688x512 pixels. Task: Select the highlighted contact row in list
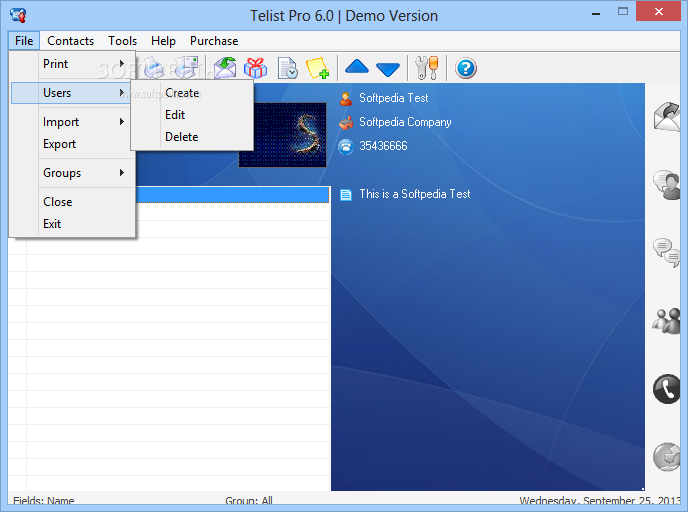coord(233,194)
